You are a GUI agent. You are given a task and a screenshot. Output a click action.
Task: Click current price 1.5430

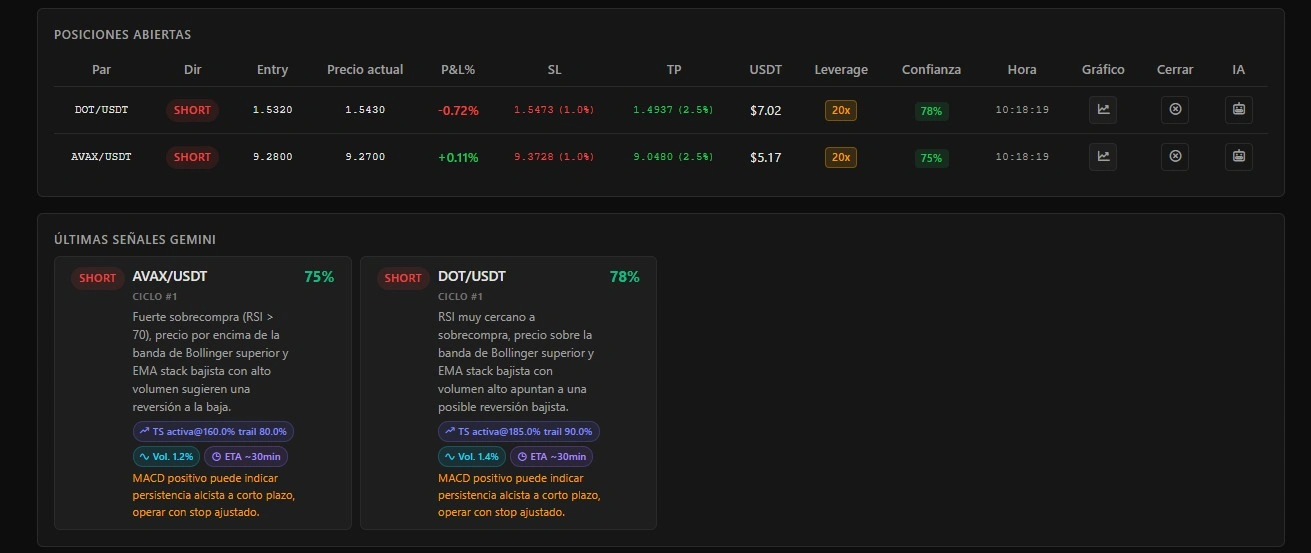(x=365, y=110)
